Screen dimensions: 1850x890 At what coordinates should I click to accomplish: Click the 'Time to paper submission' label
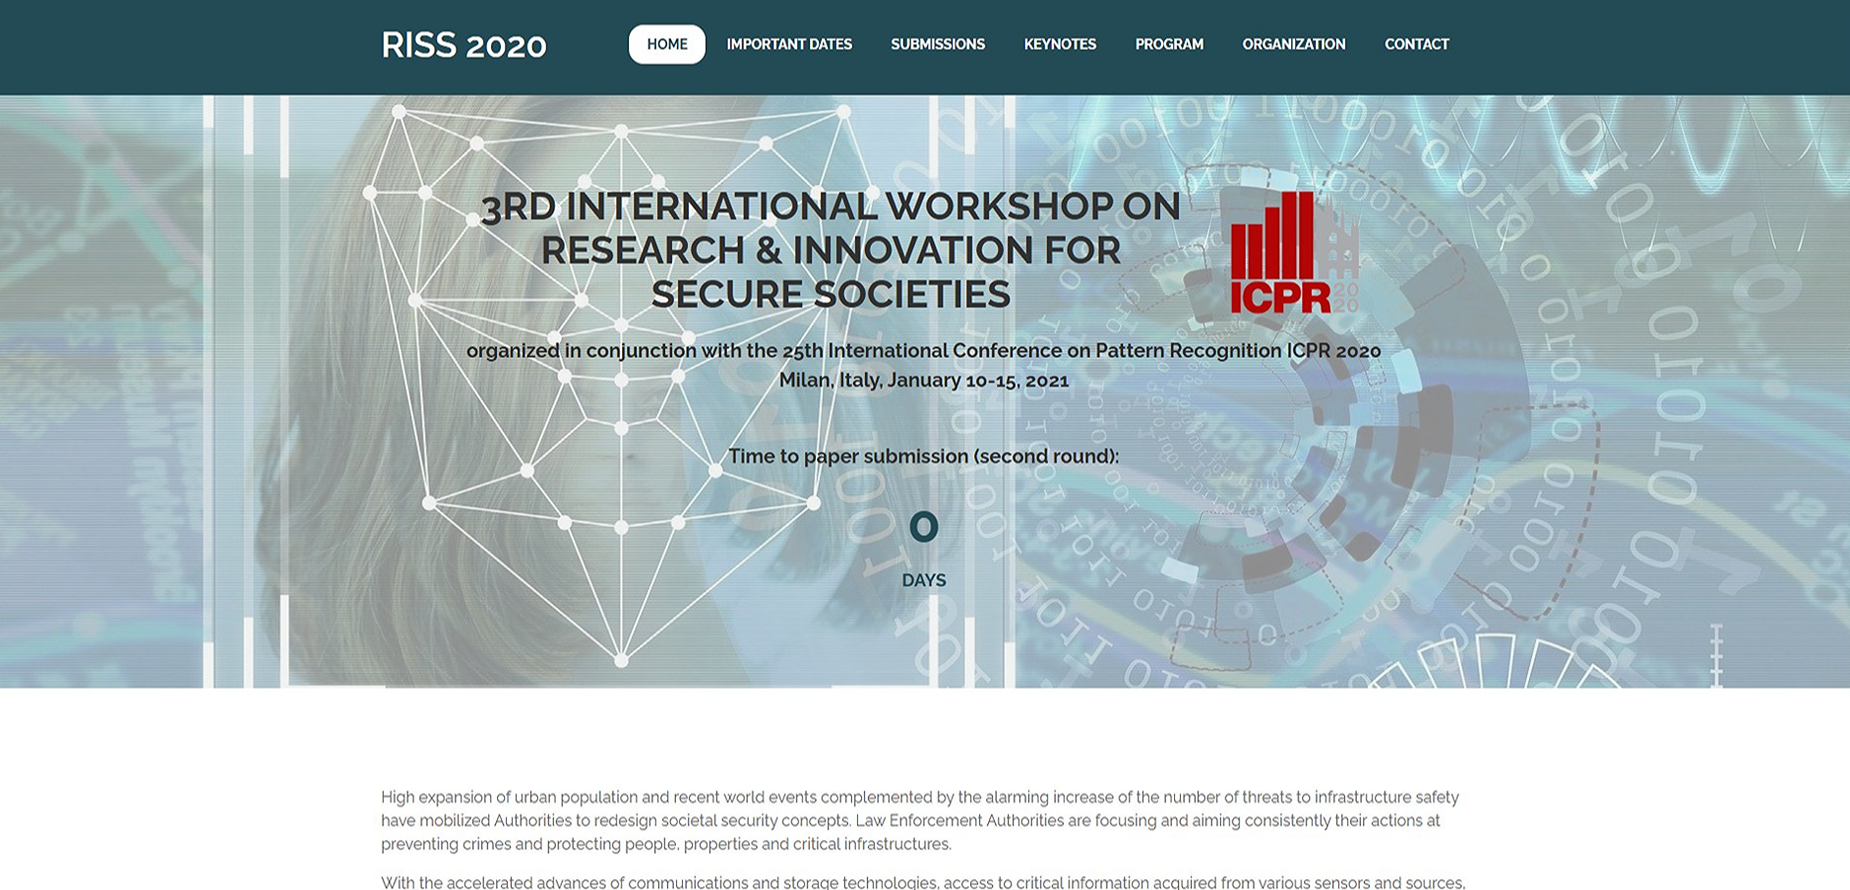pyautogui.click(x=923, y=457)
